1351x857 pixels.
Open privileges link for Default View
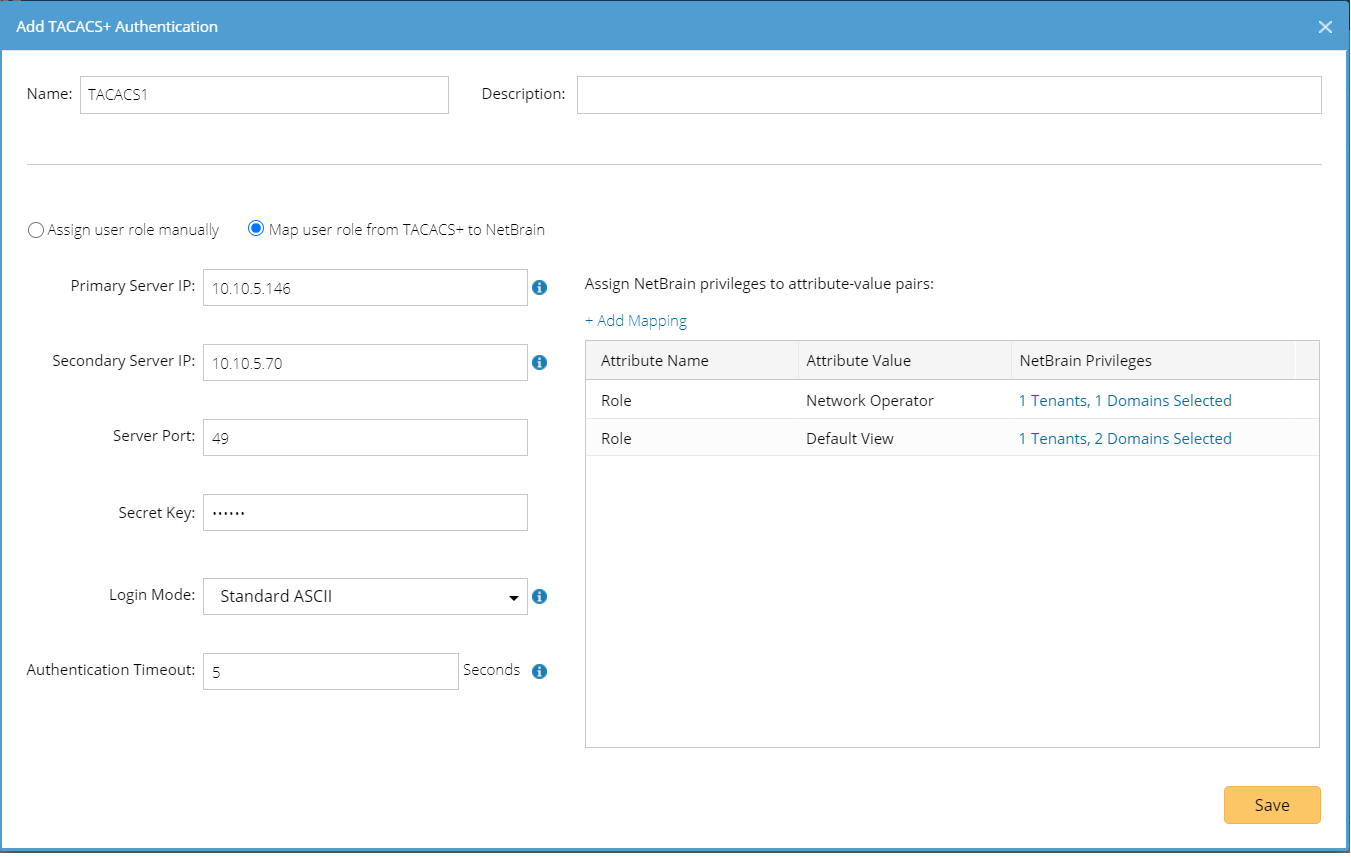pos(1125,438)
